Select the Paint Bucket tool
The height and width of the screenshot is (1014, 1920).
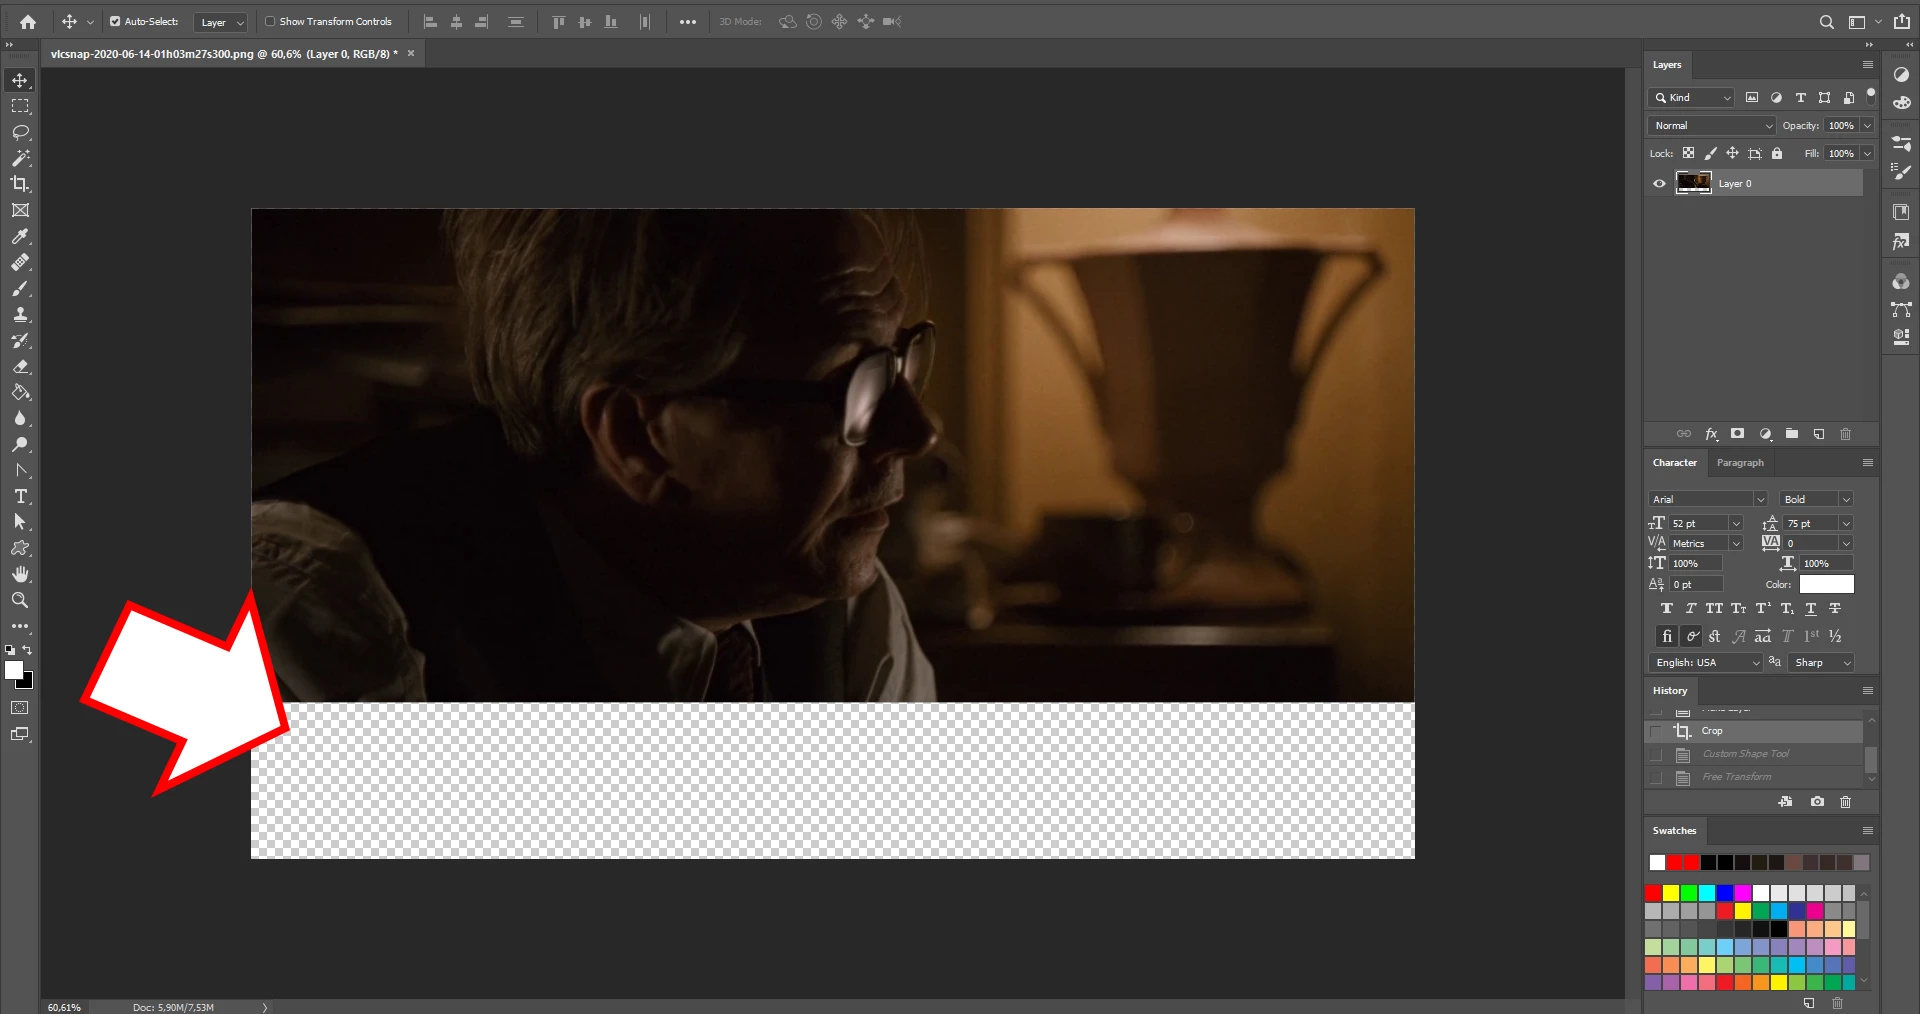20,392
